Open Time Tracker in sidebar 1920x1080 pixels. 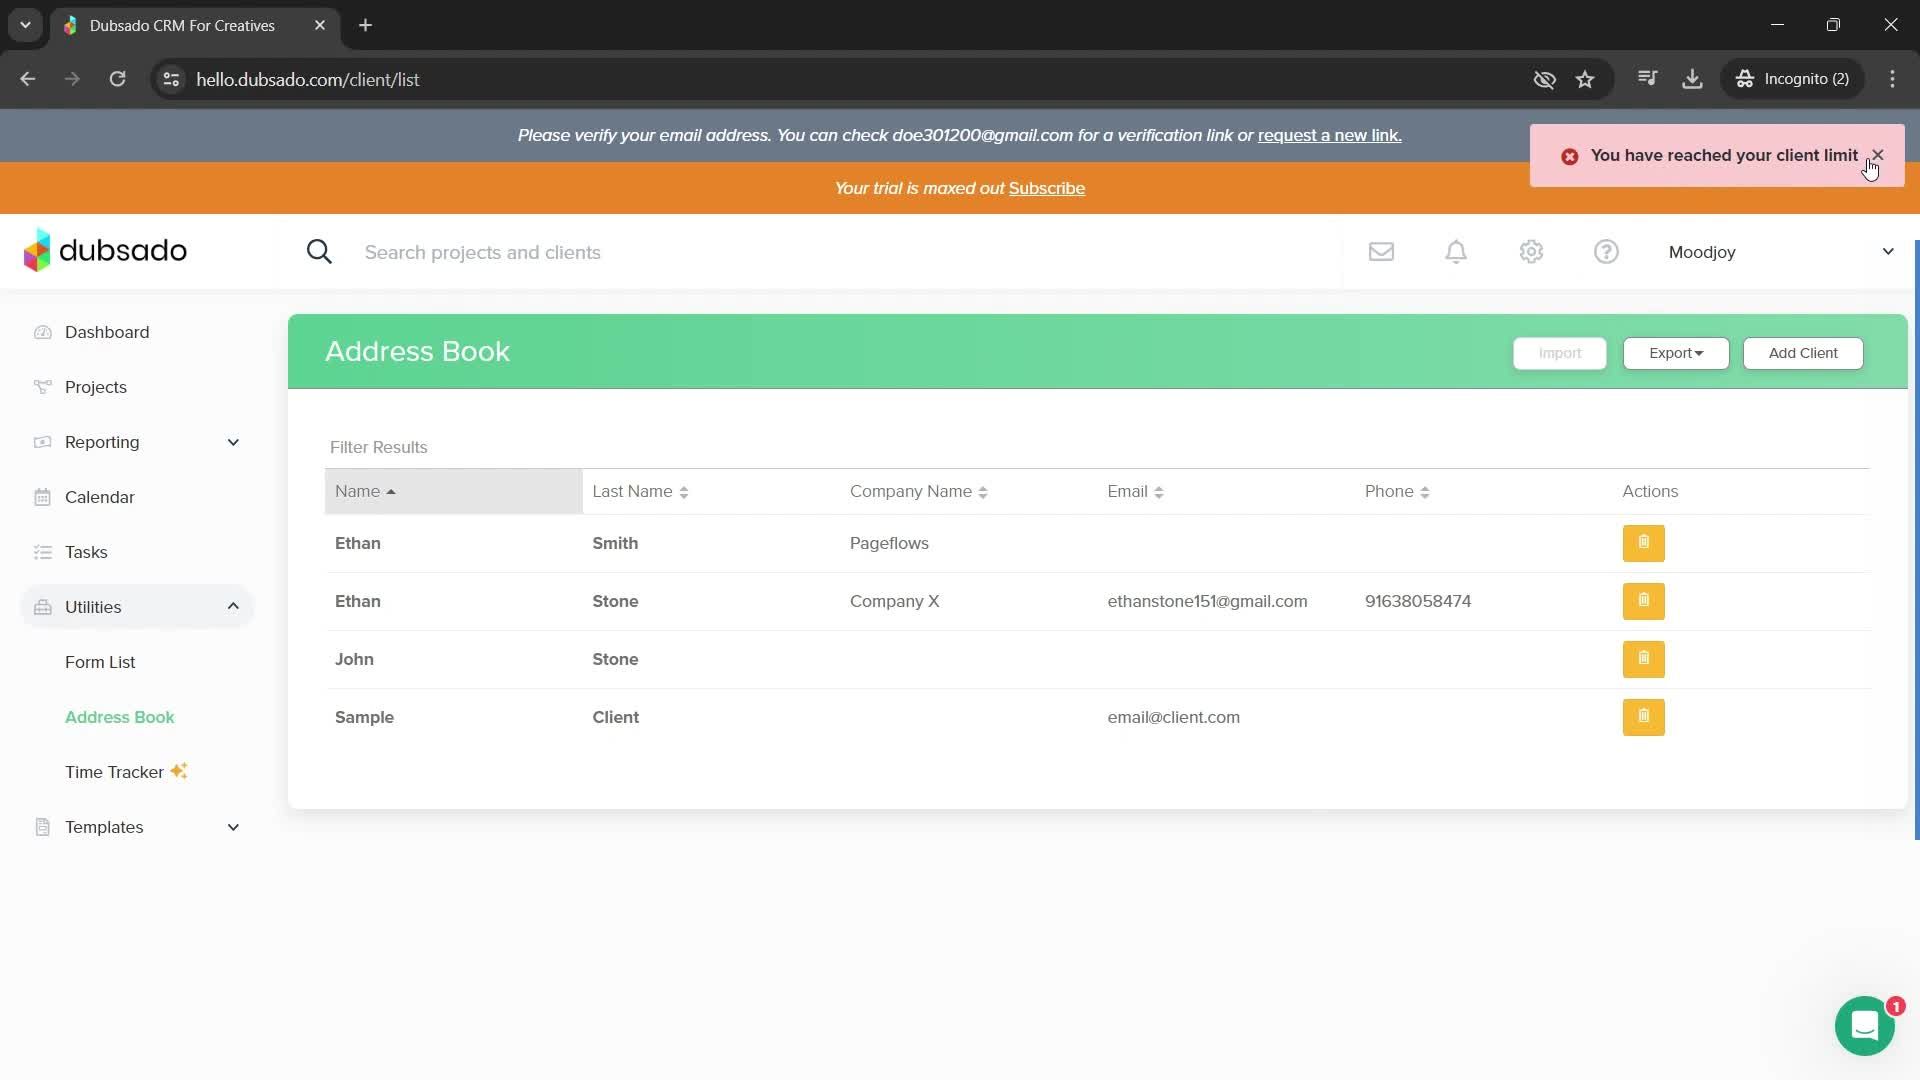coord(114,772)
